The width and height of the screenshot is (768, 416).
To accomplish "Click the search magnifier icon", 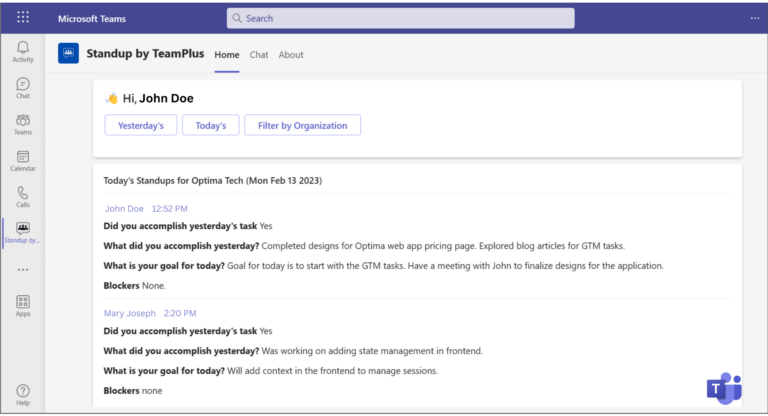I will click(x=237, y=18).
